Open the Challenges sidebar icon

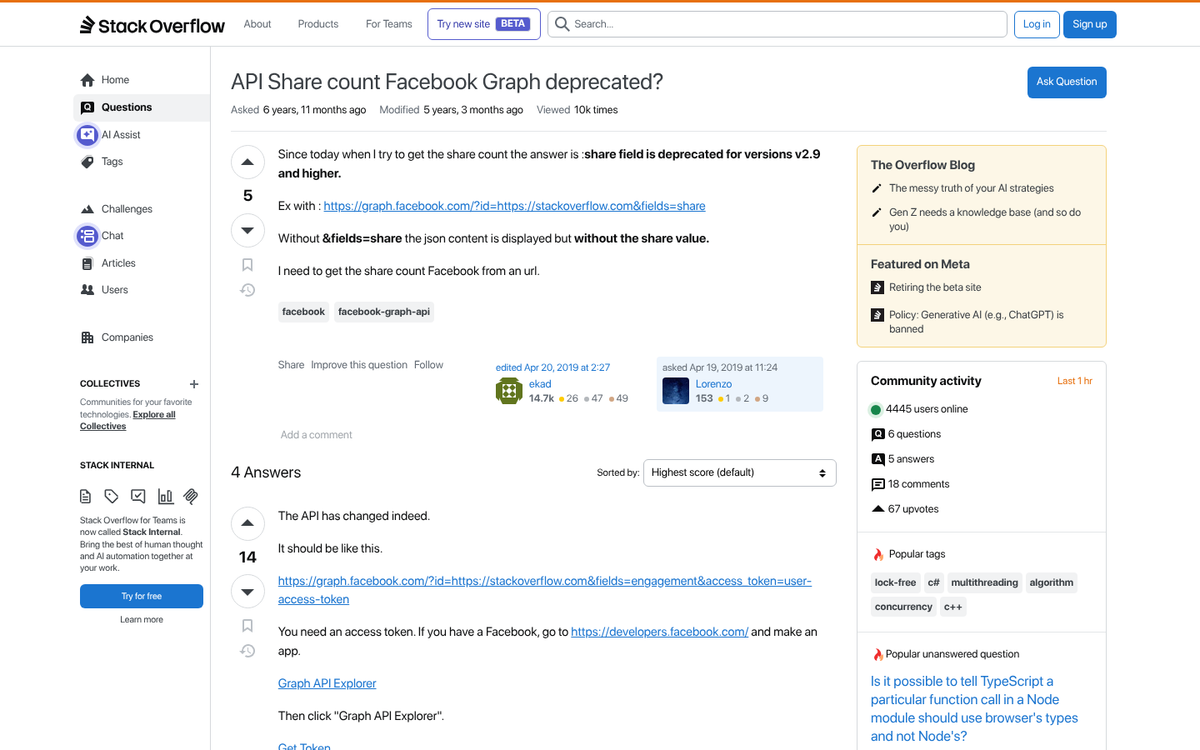88,208
